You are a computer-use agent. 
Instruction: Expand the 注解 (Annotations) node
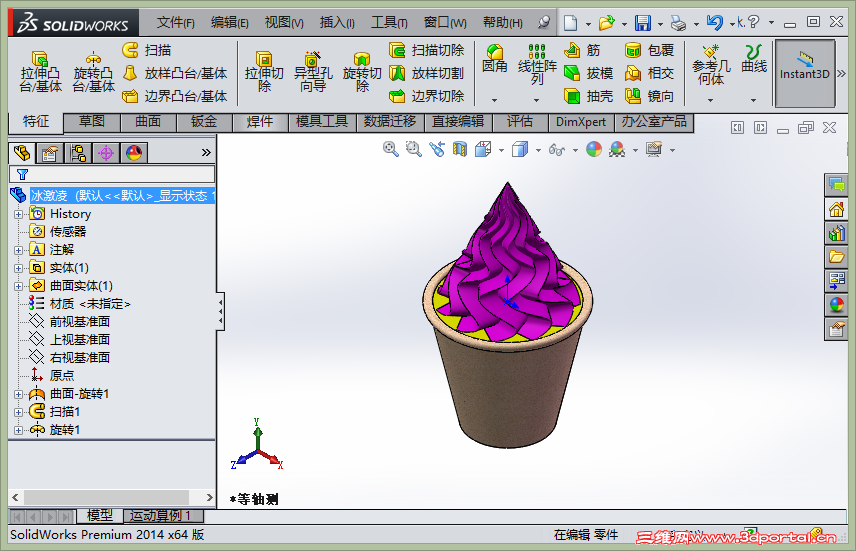(18, 250)
